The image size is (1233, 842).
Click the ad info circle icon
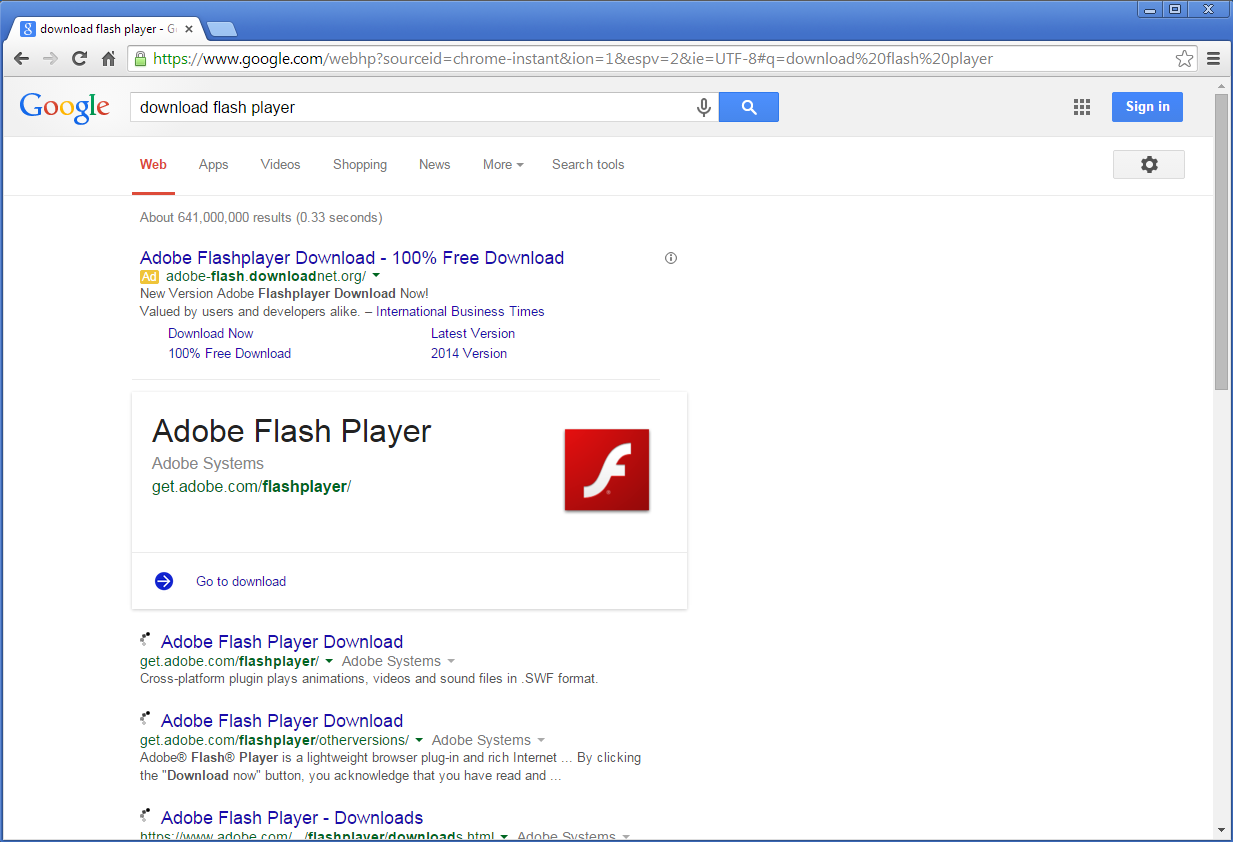click(671, 258)
